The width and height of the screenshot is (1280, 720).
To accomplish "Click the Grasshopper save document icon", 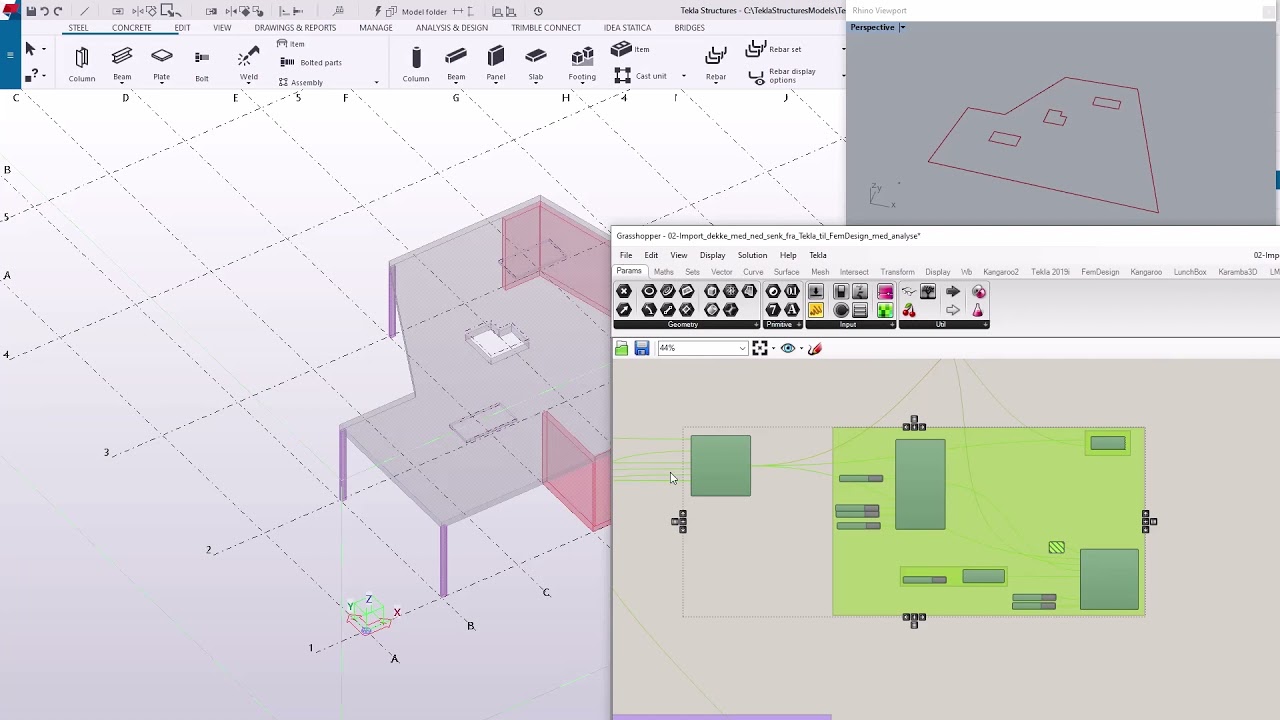I will tap(642, 348).
